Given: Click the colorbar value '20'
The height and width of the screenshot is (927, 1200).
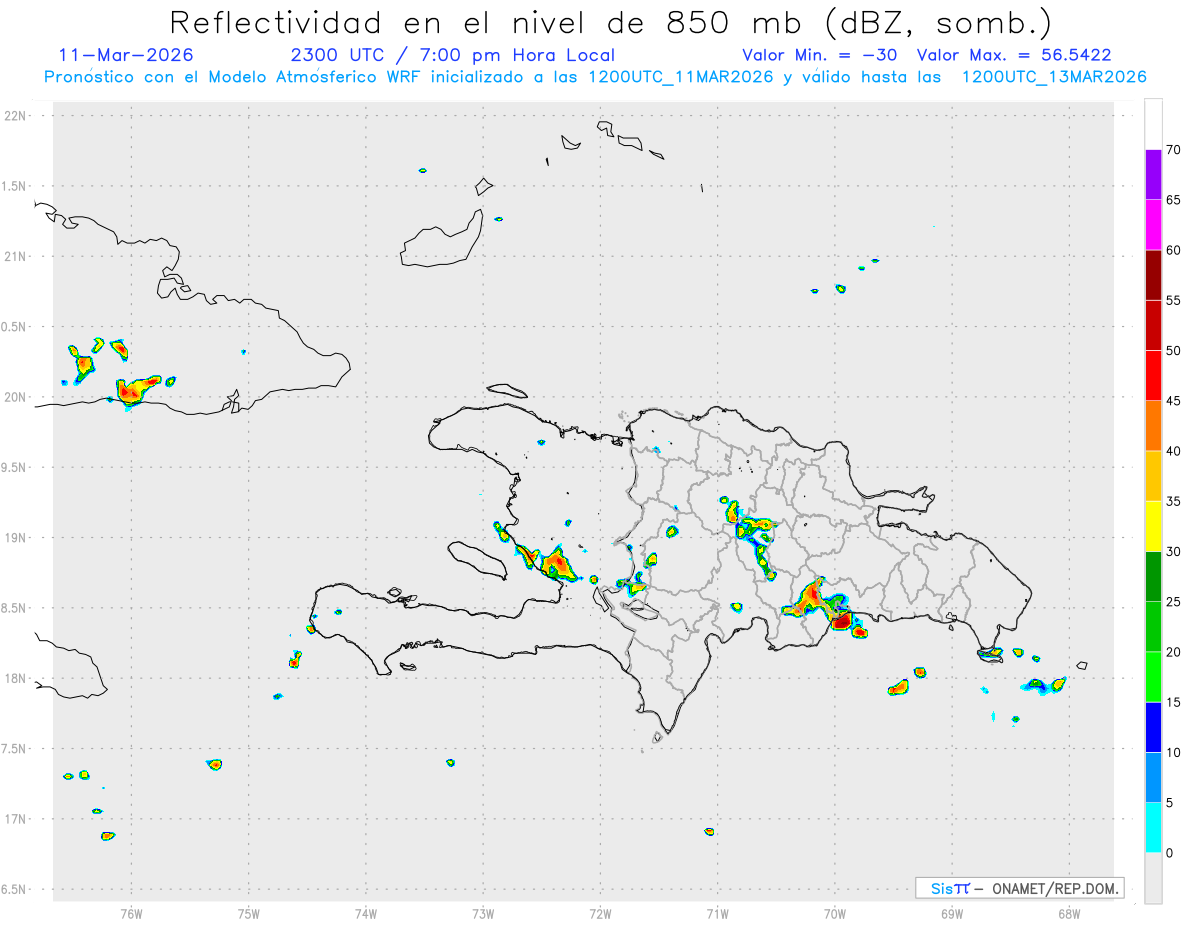Looking at the screenshot, I should (1173, 652).
